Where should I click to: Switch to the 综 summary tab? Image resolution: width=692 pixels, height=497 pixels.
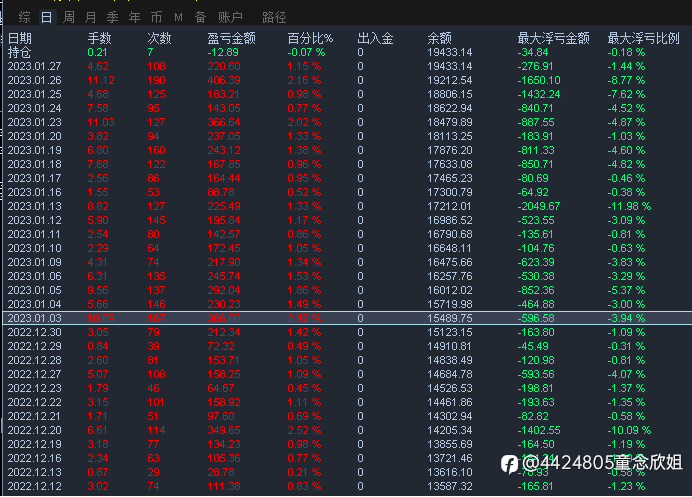(x=25, y=17)
